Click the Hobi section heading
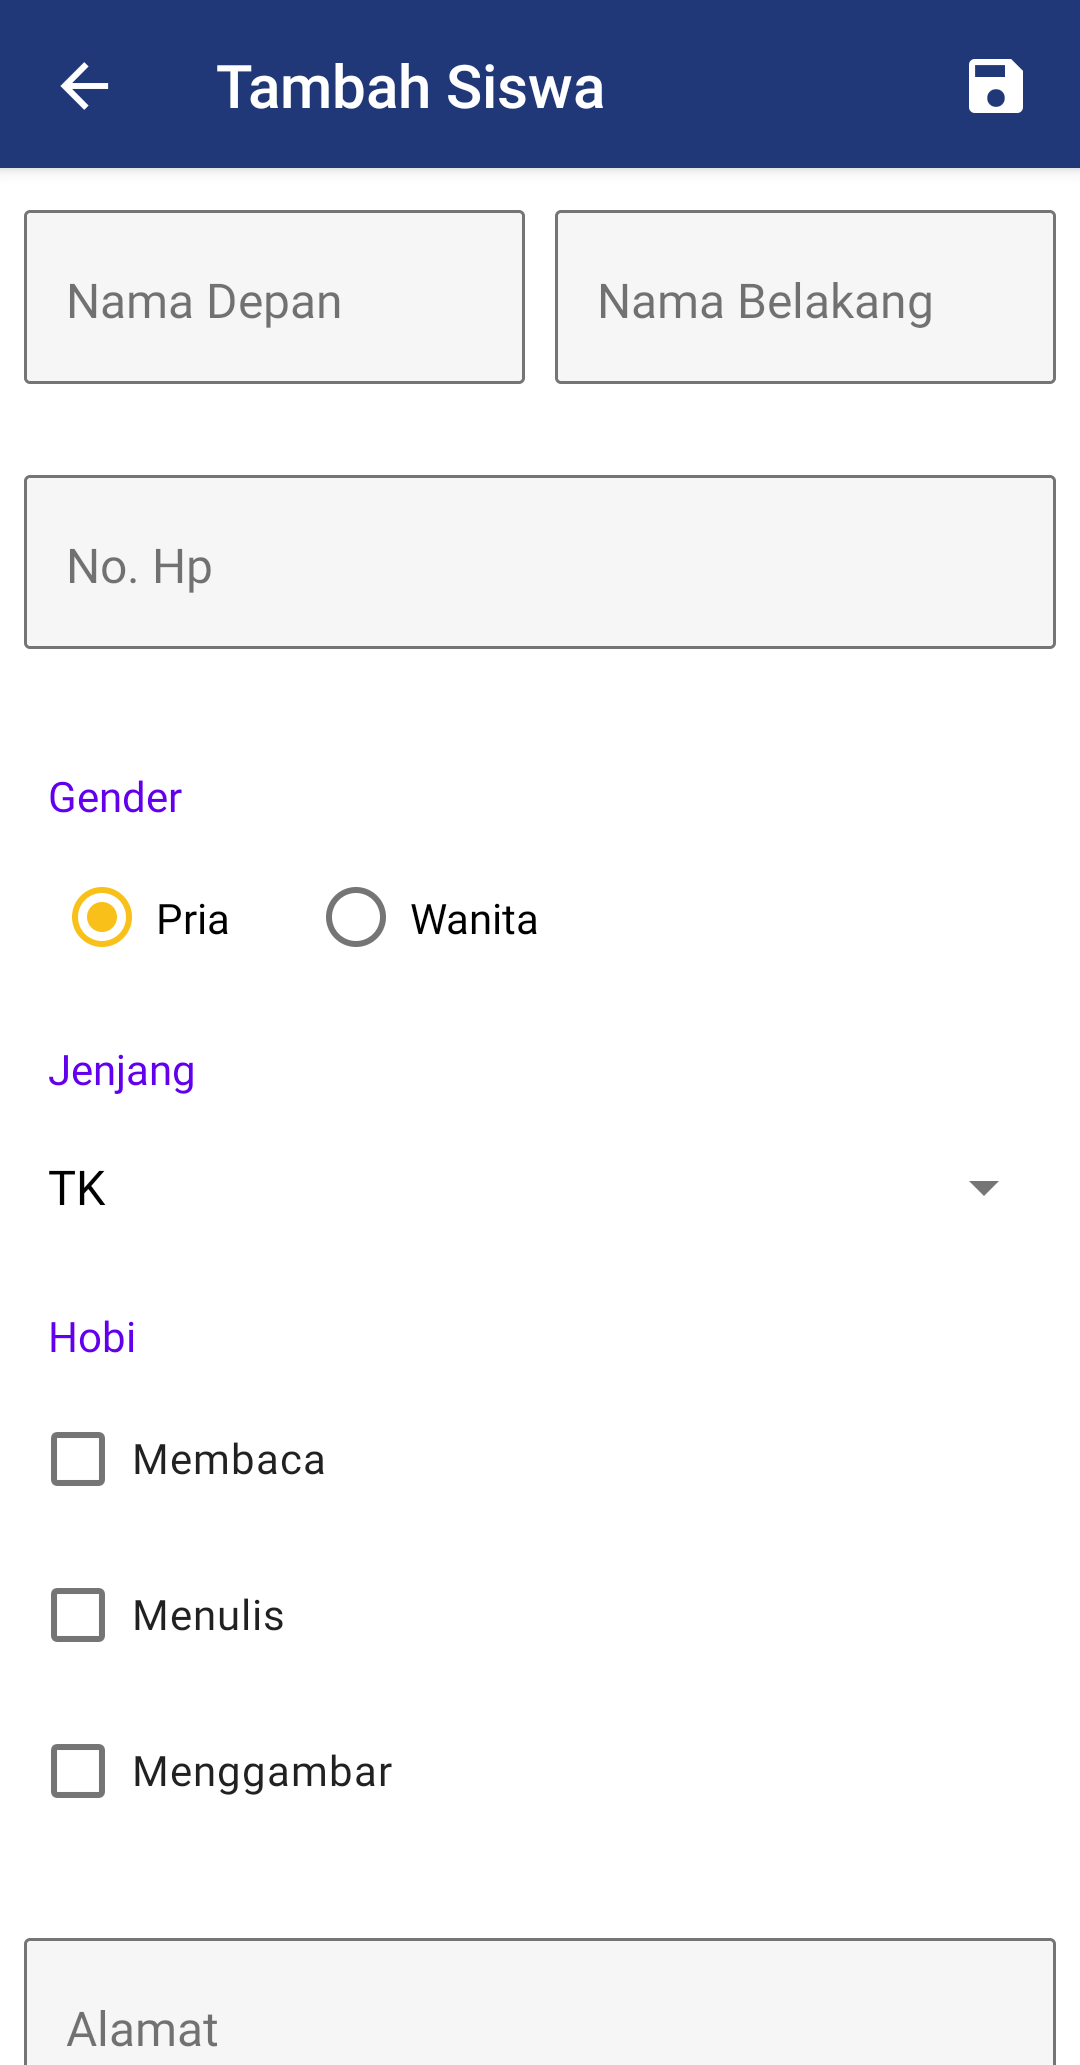This screenshot has height=2065, width=1080. pyautogui.click(x=92, y=1338)
